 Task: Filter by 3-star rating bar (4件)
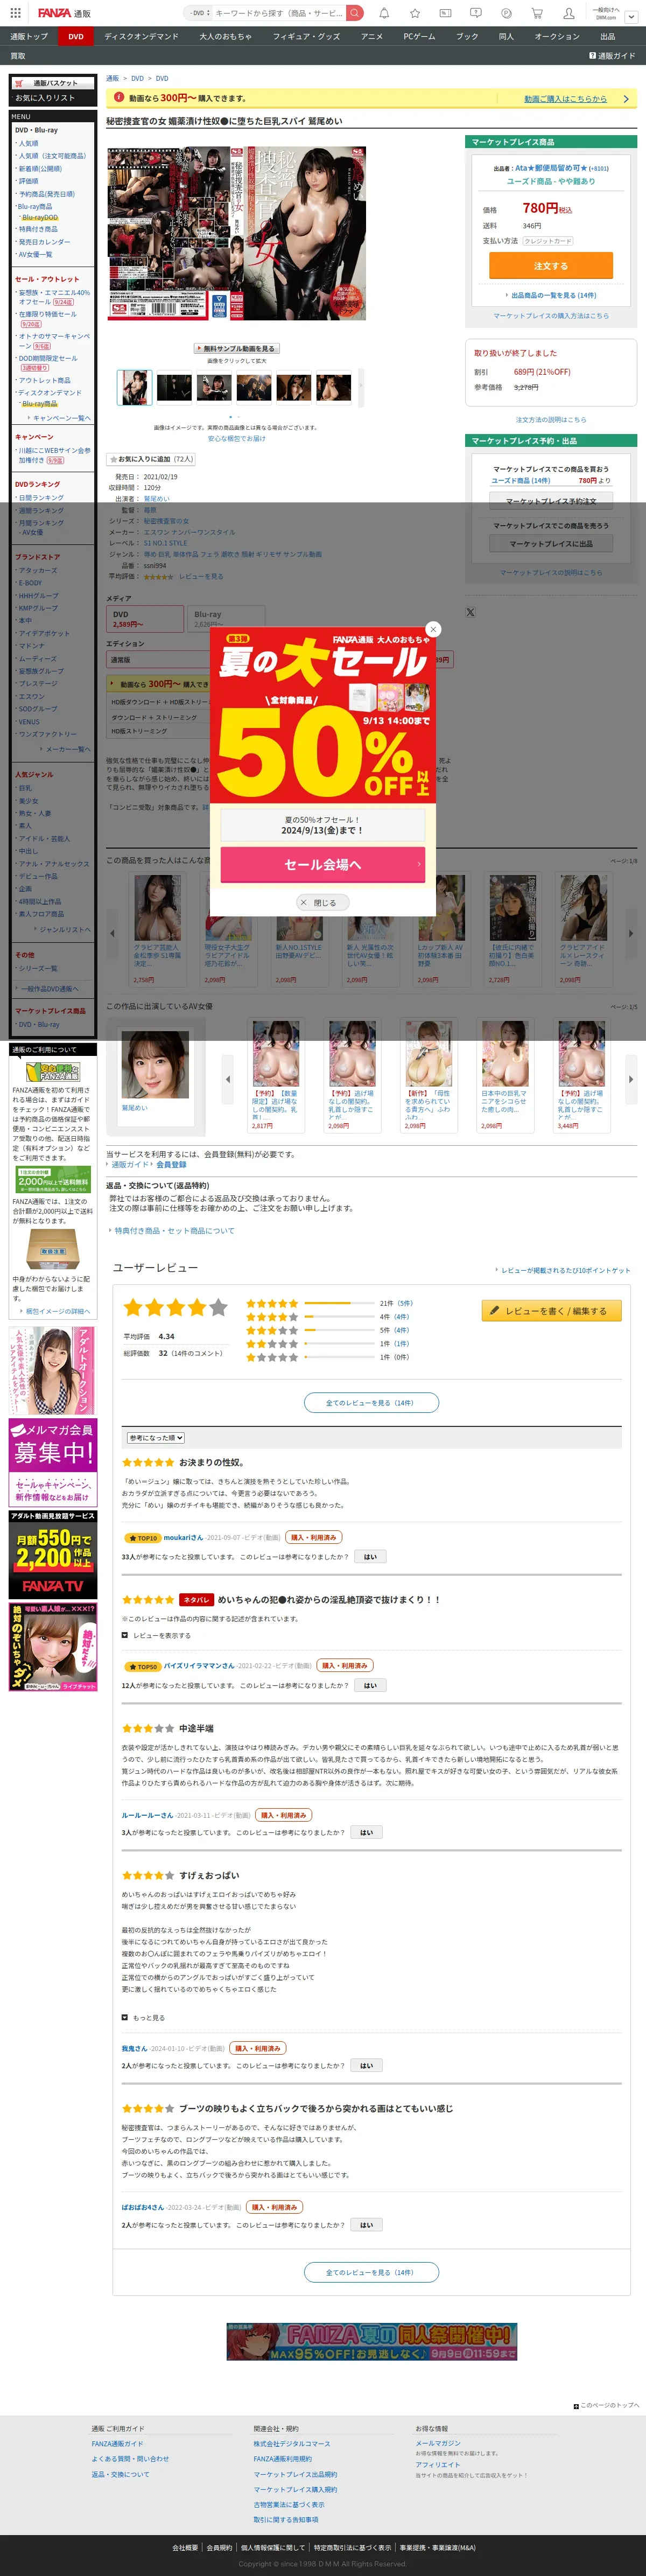coord(329,1330)
